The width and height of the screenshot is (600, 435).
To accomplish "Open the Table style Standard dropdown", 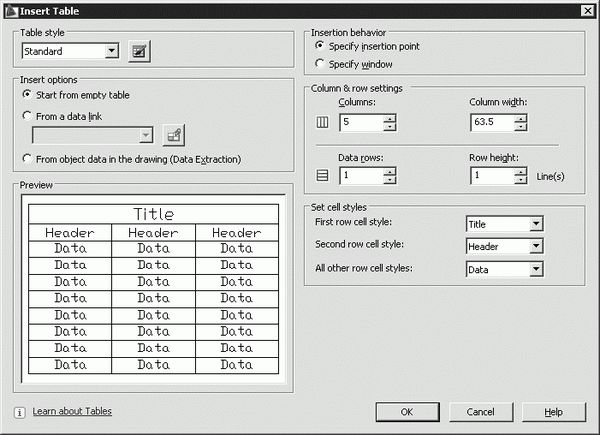I will point(112,51).
